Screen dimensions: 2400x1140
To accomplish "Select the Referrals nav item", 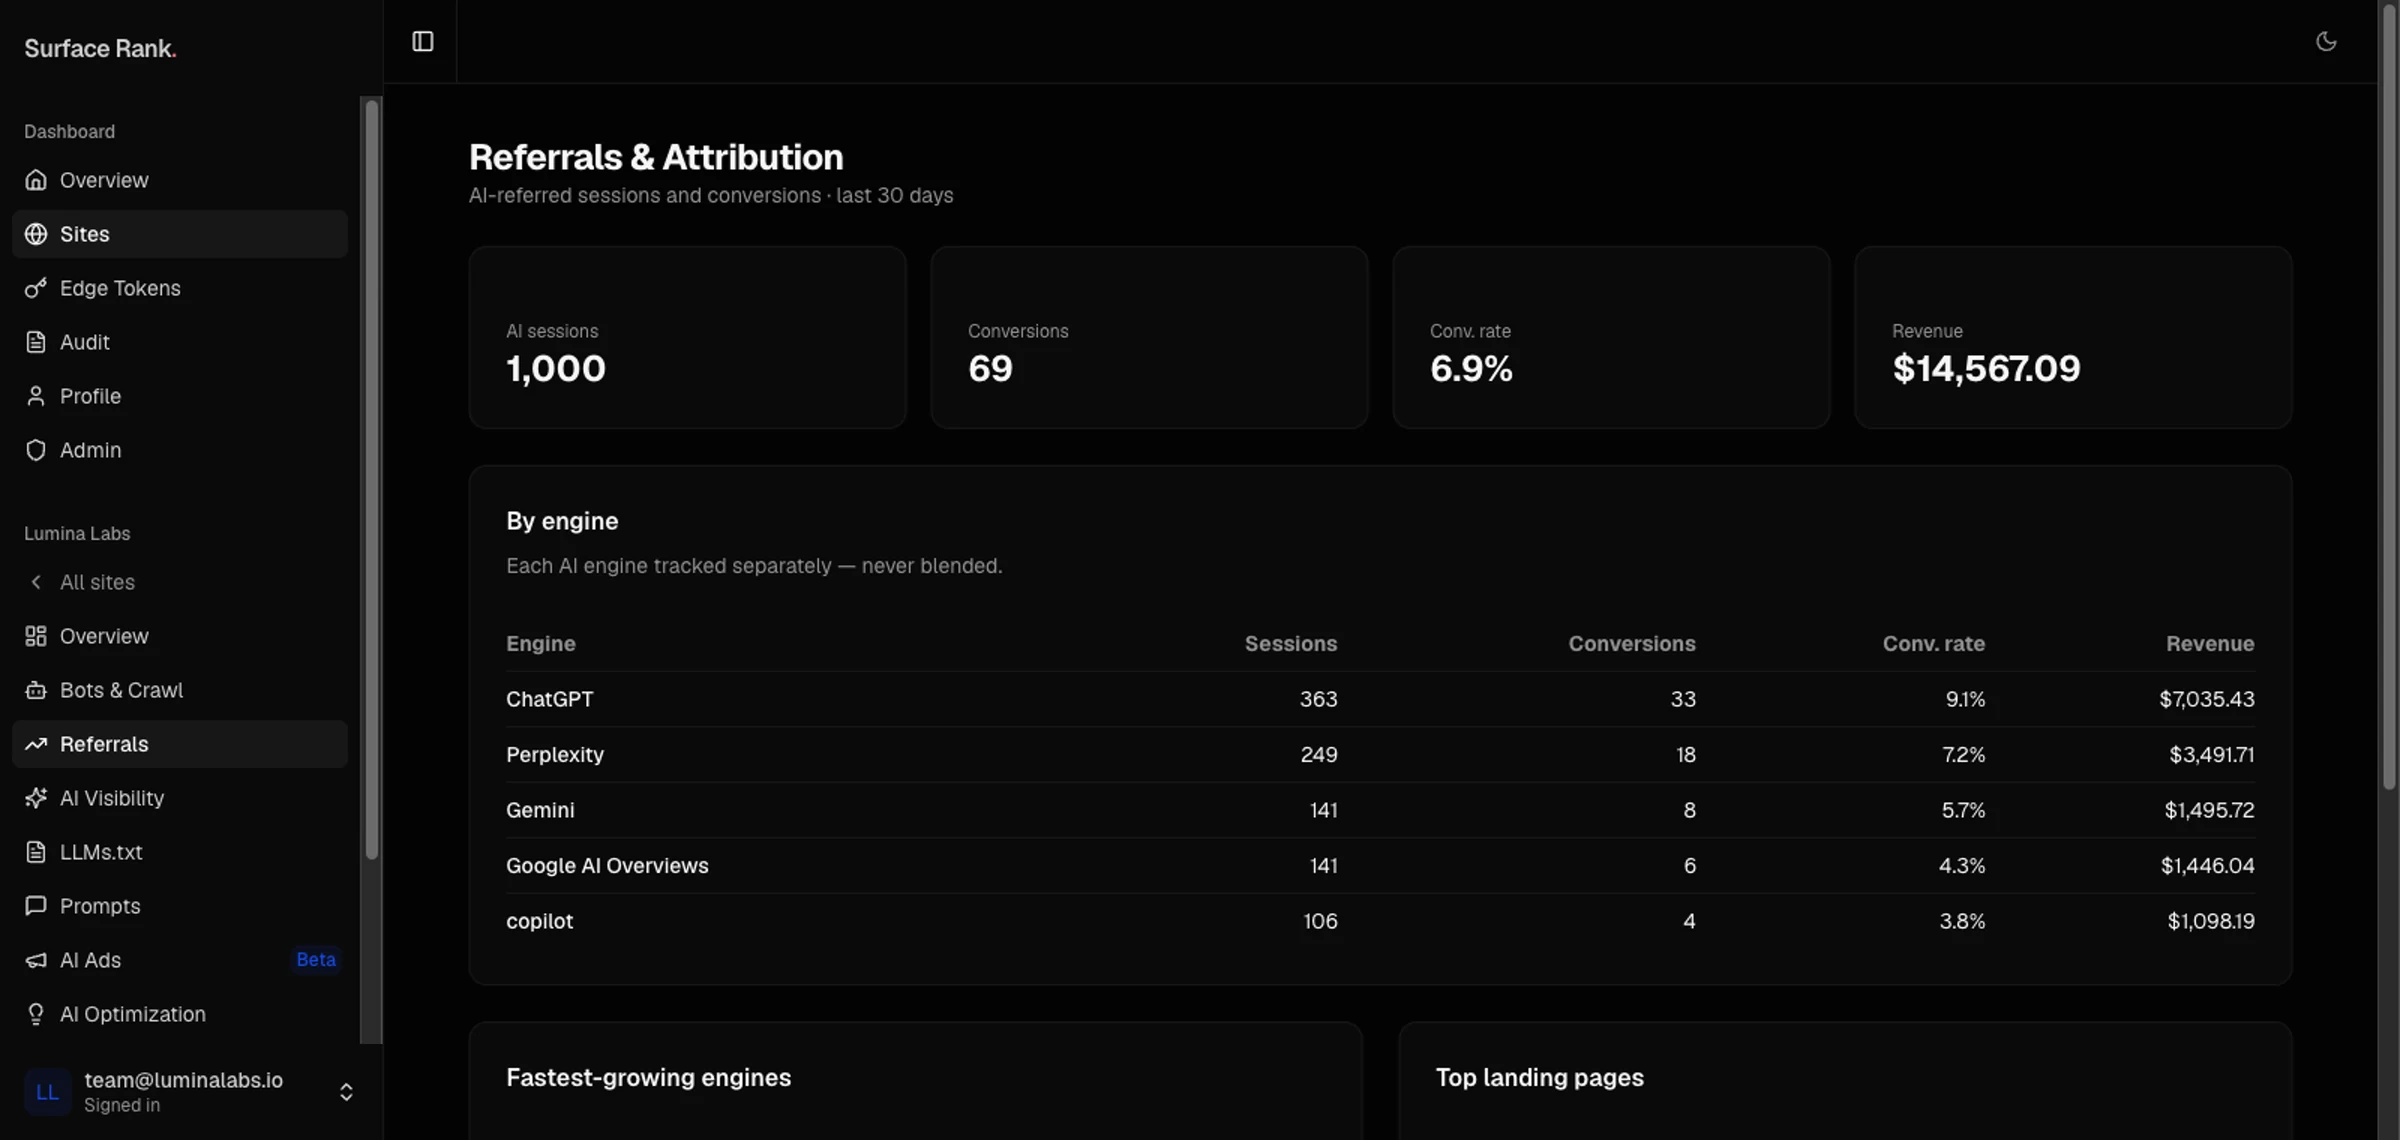I will coord(180,744).
